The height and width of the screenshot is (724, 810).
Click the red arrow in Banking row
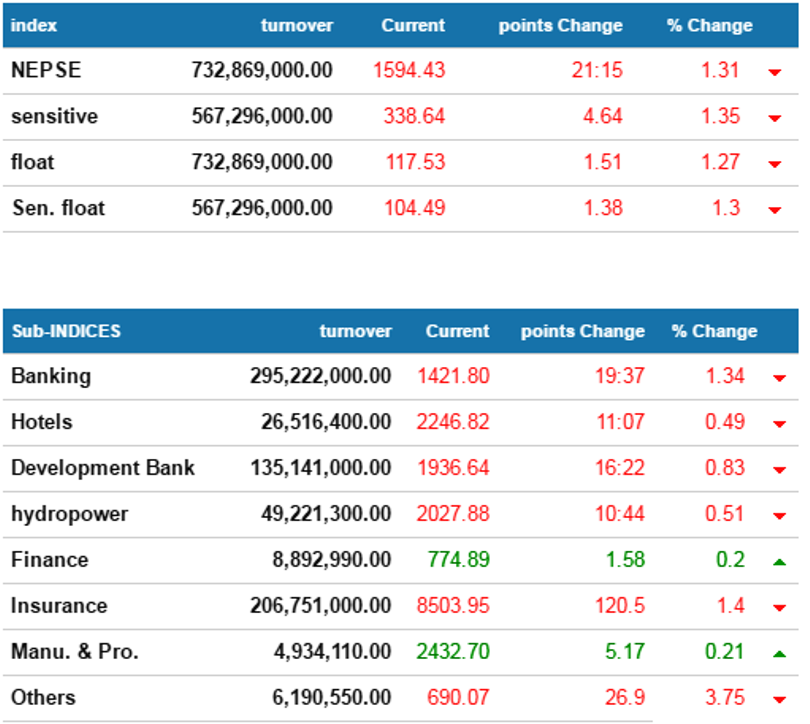point(779,378)
